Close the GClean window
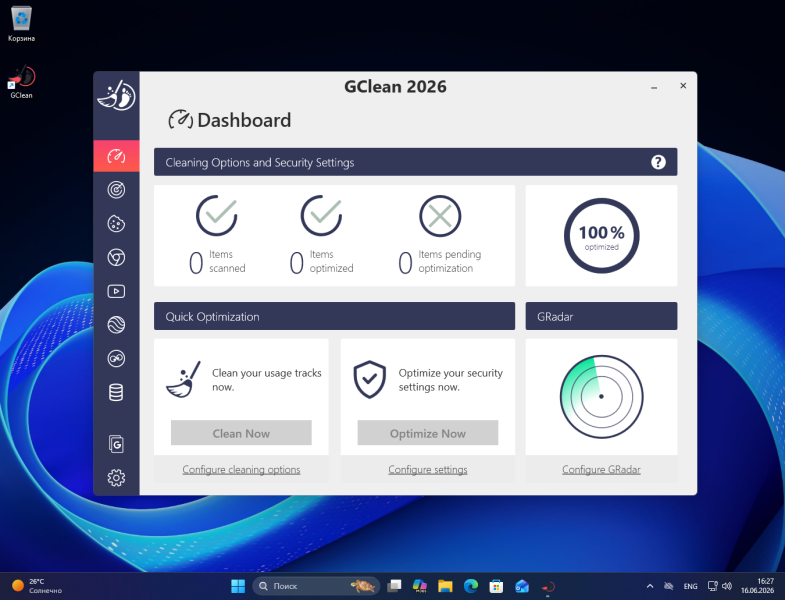The width and height of the screenshot is (785, 600). point(682,86)
